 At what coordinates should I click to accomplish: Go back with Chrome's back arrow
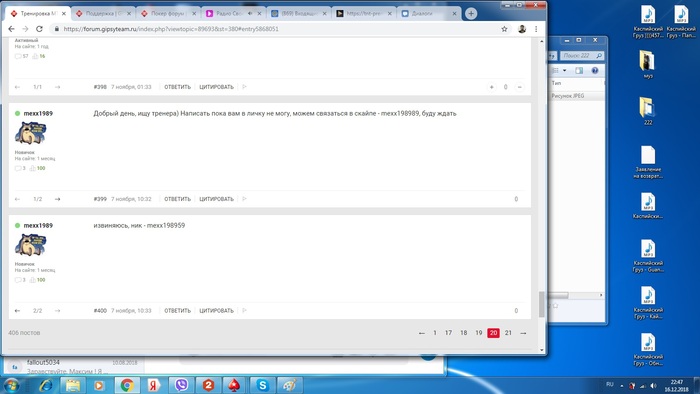(12, 29)
